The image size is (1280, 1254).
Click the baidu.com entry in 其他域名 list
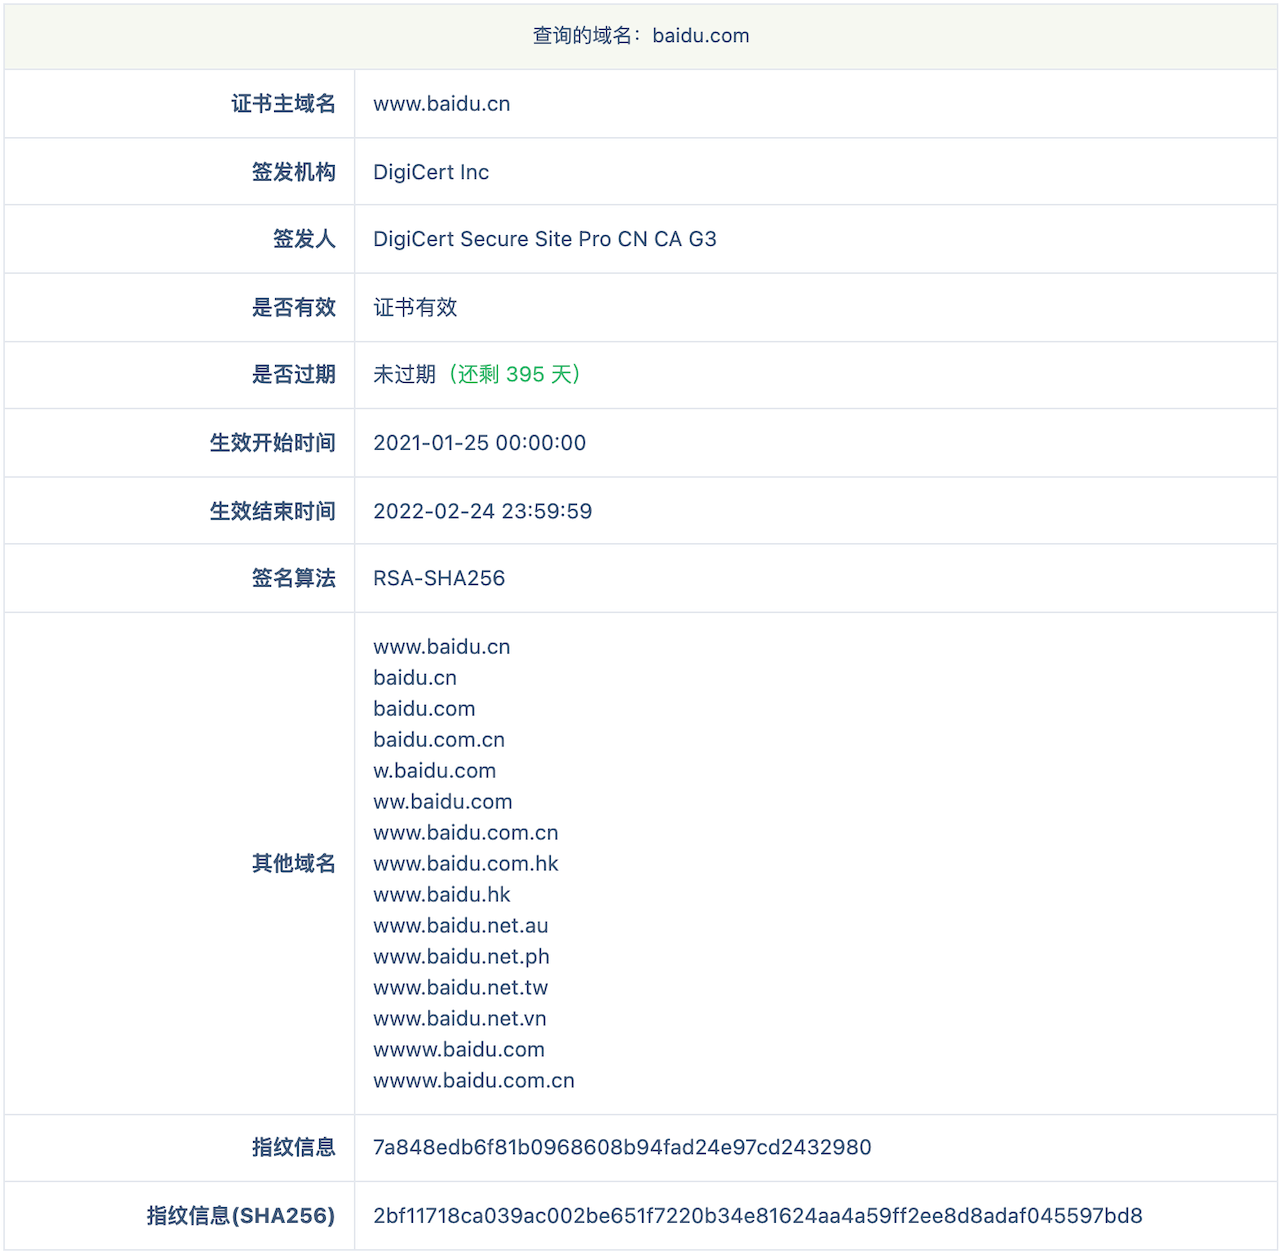pyautogui.click(x=424, y=708)
